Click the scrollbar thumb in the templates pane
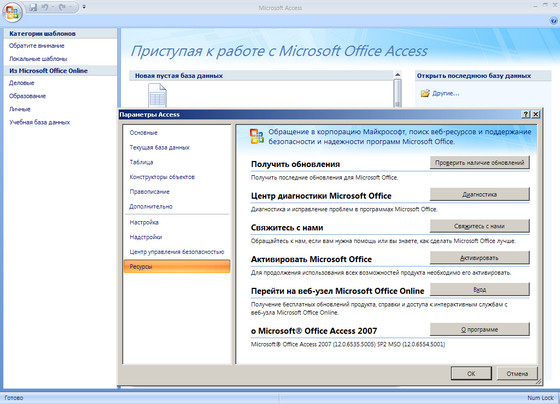Image resolution: width=560 pixels, height=404 pixels. point(397,92)
